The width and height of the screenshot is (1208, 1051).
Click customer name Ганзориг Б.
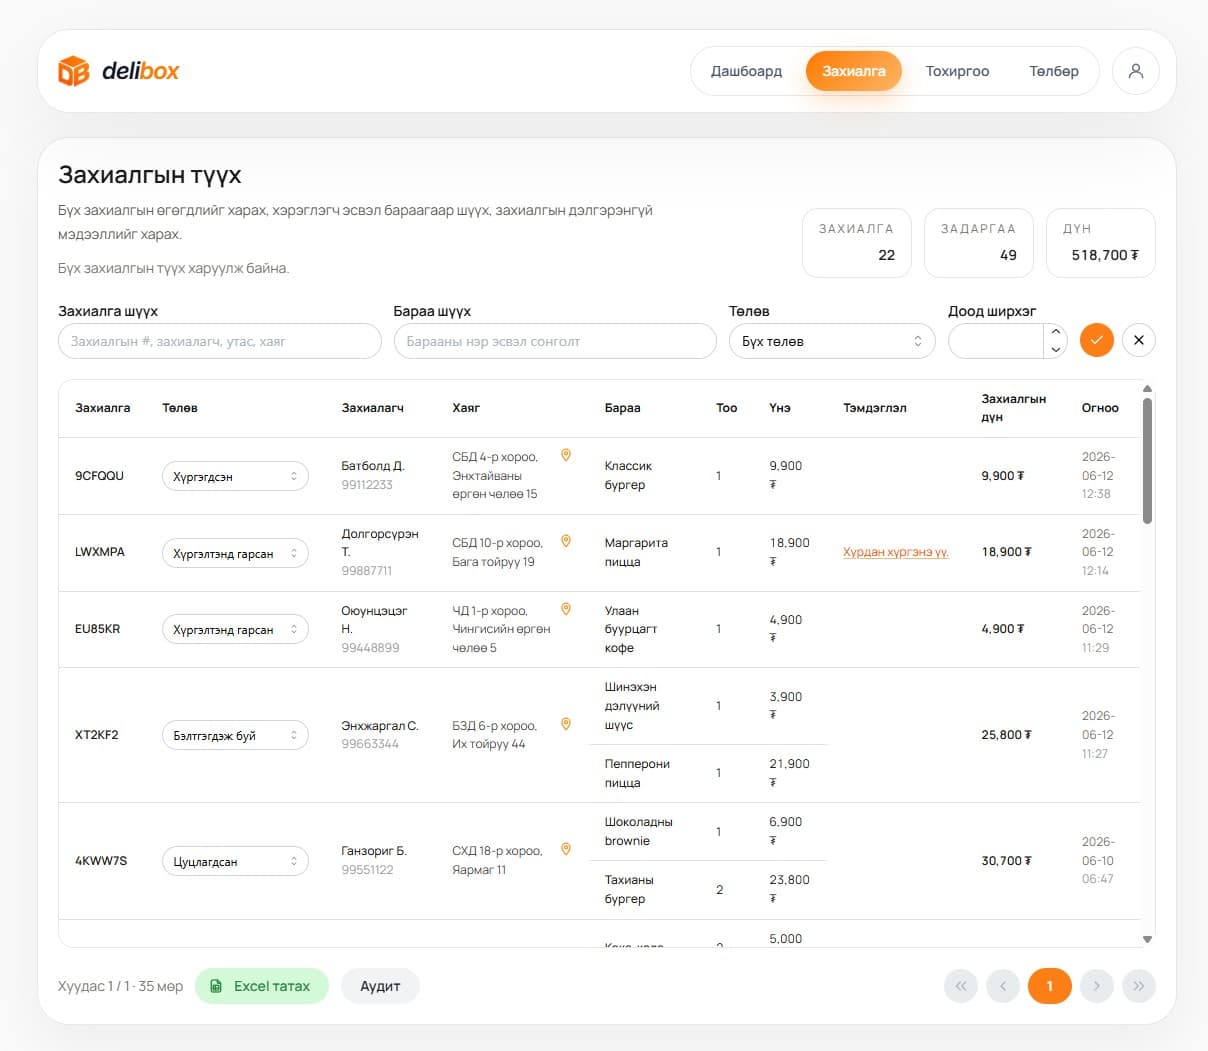tap(374, 851)
